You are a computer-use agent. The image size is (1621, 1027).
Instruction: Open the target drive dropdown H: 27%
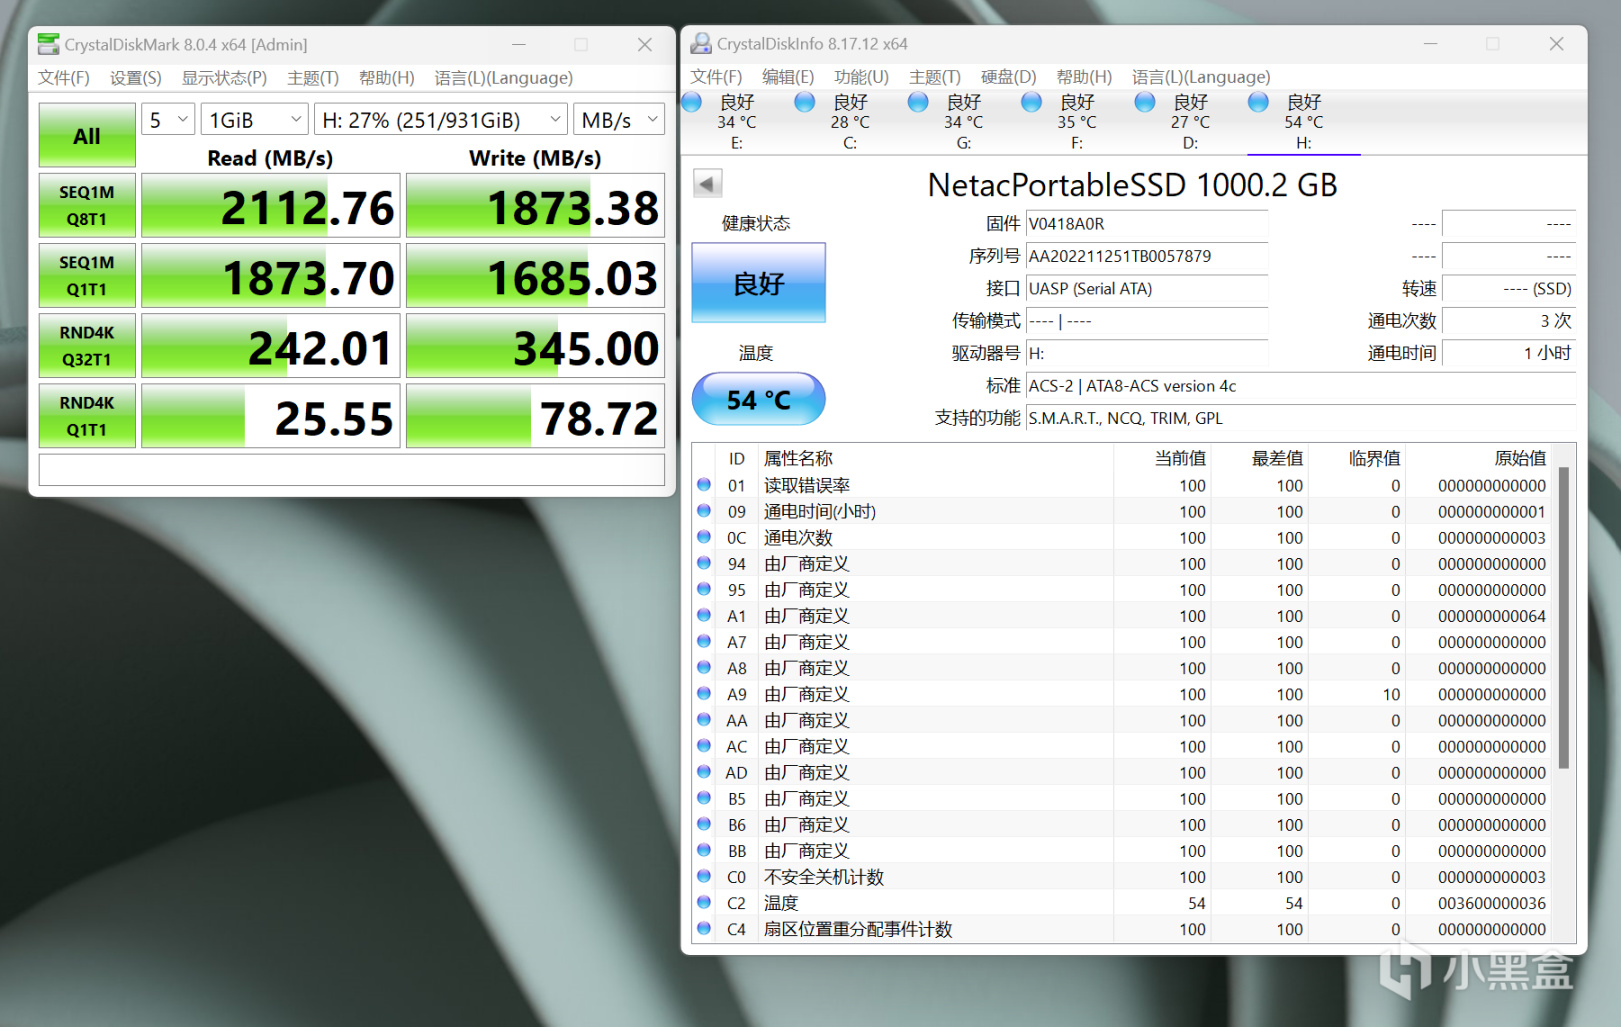pyautogui.click(x=441, y=120)
